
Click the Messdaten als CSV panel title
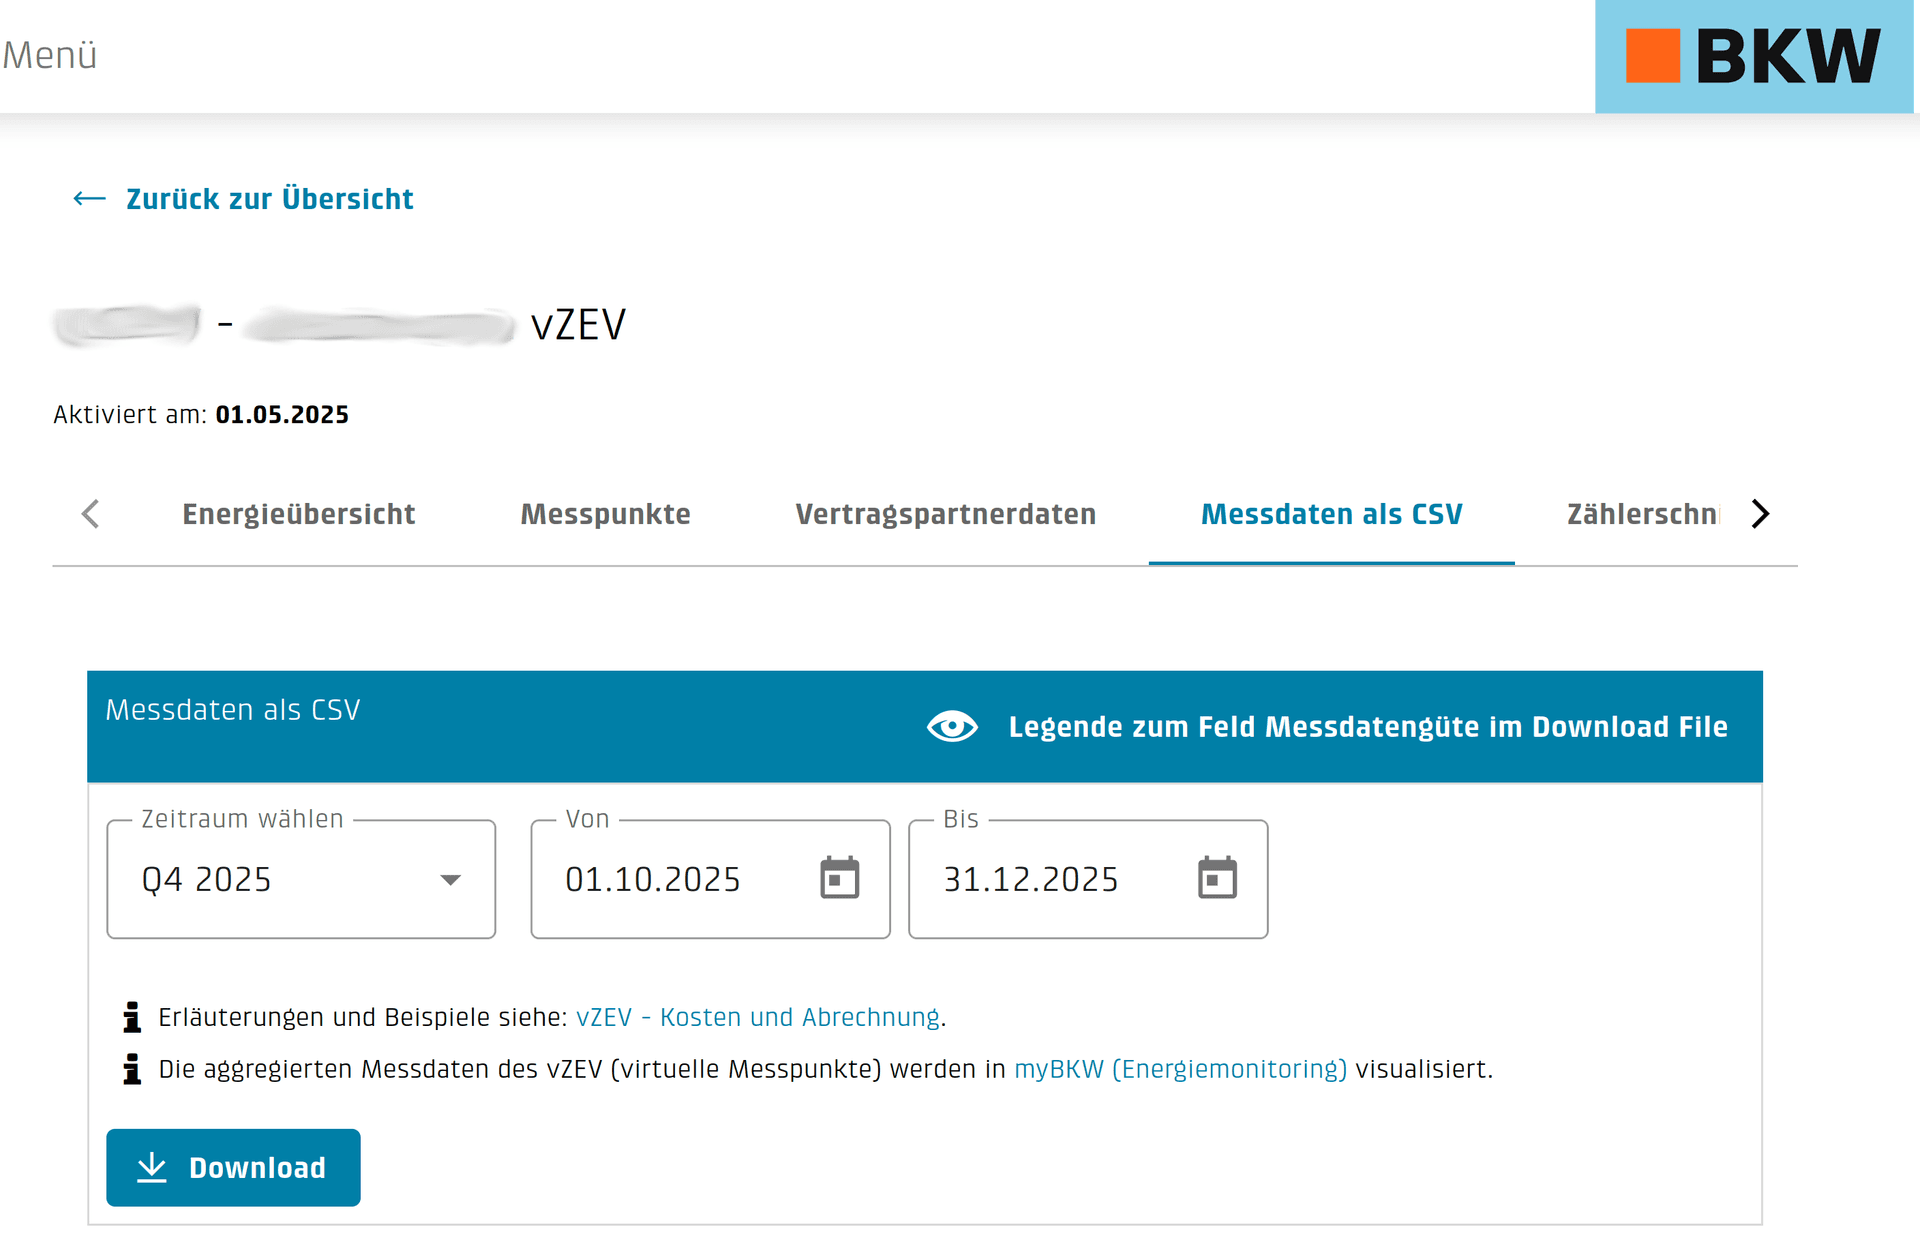[x=233, y=710]
